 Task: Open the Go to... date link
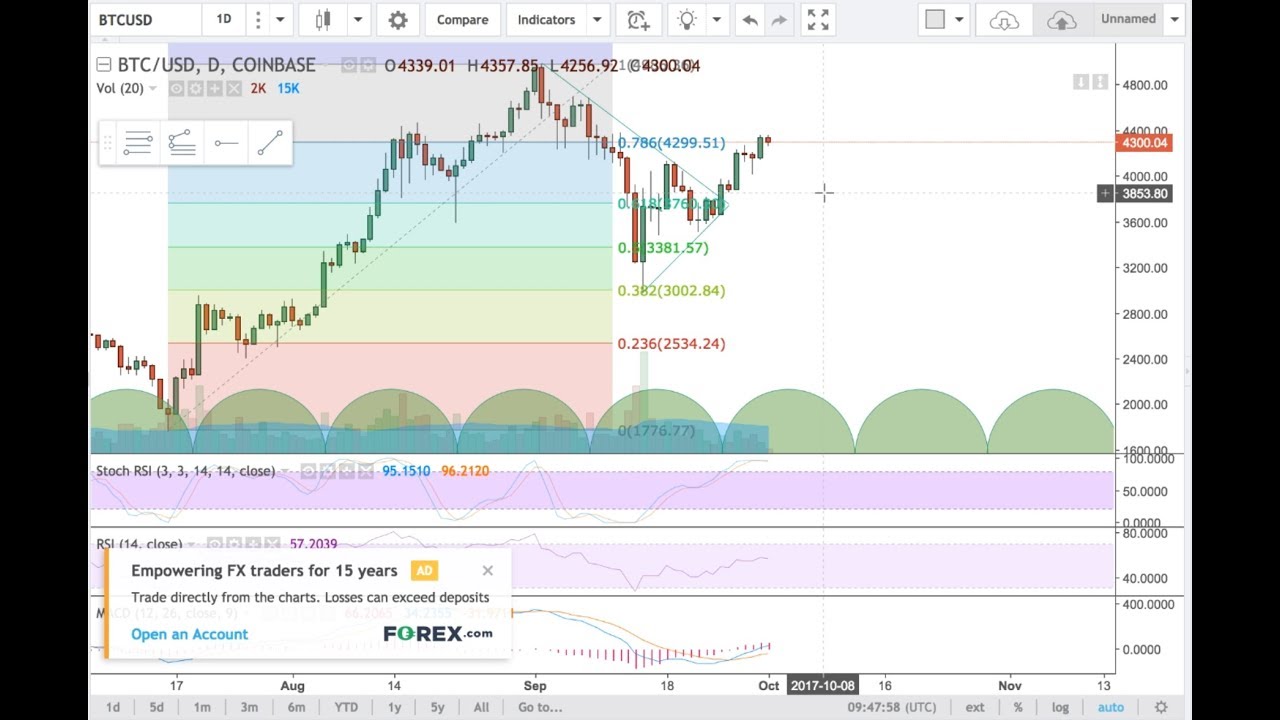coord(540,707)
